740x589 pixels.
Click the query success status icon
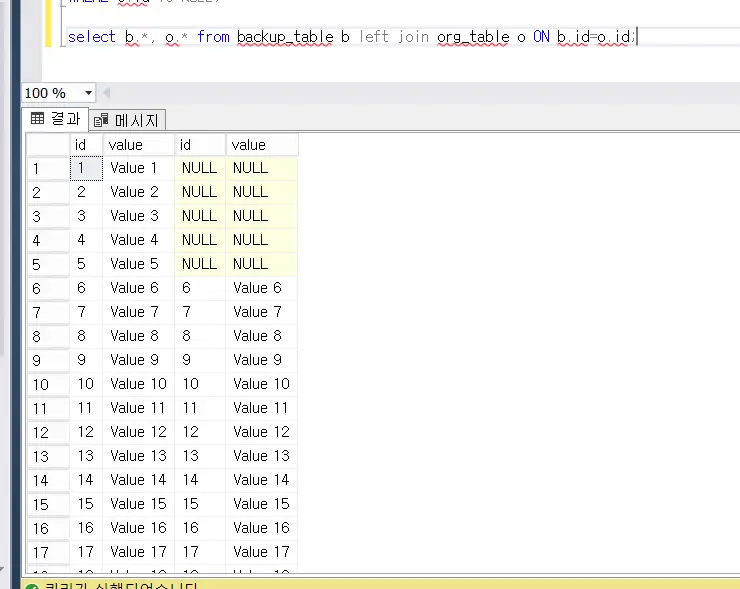coord(32,587)
